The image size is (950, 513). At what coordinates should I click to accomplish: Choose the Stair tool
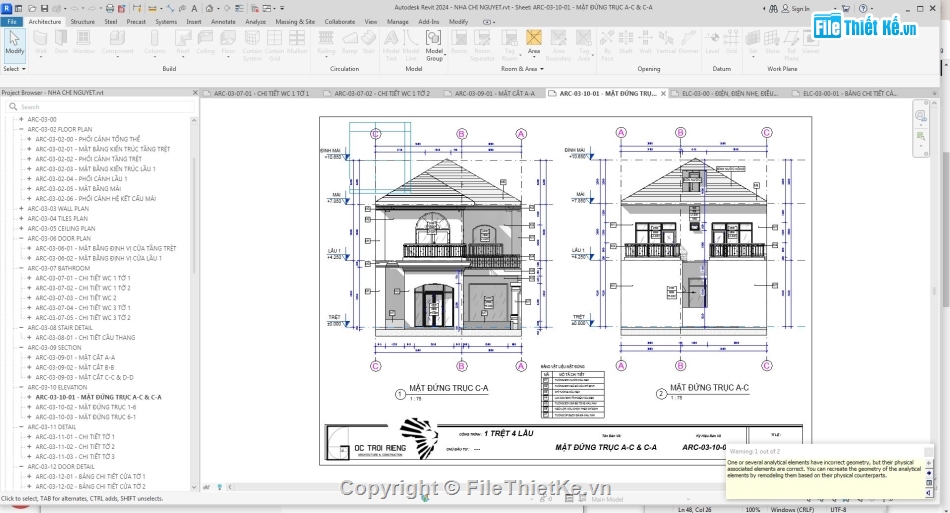(x=368, y=42)
